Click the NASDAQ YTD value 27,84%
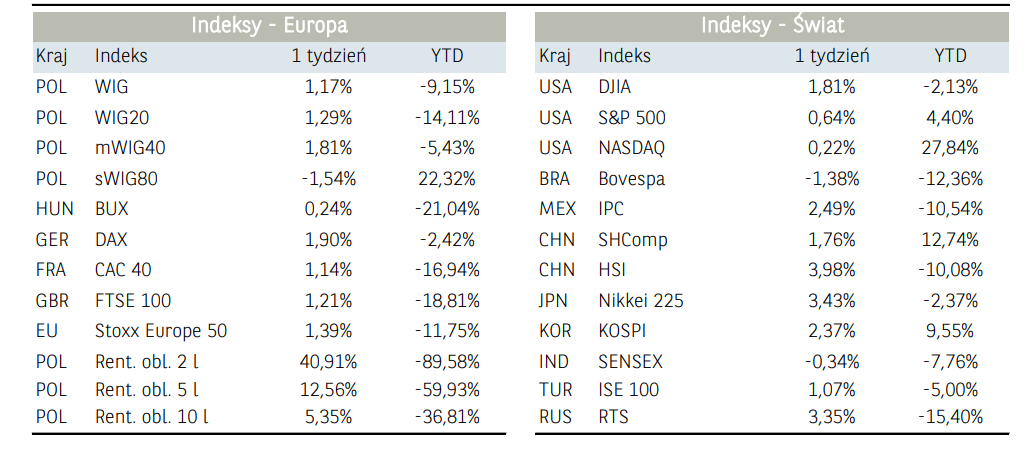Viewport: 1029px width, 467px height. click(x=950, y=148)
